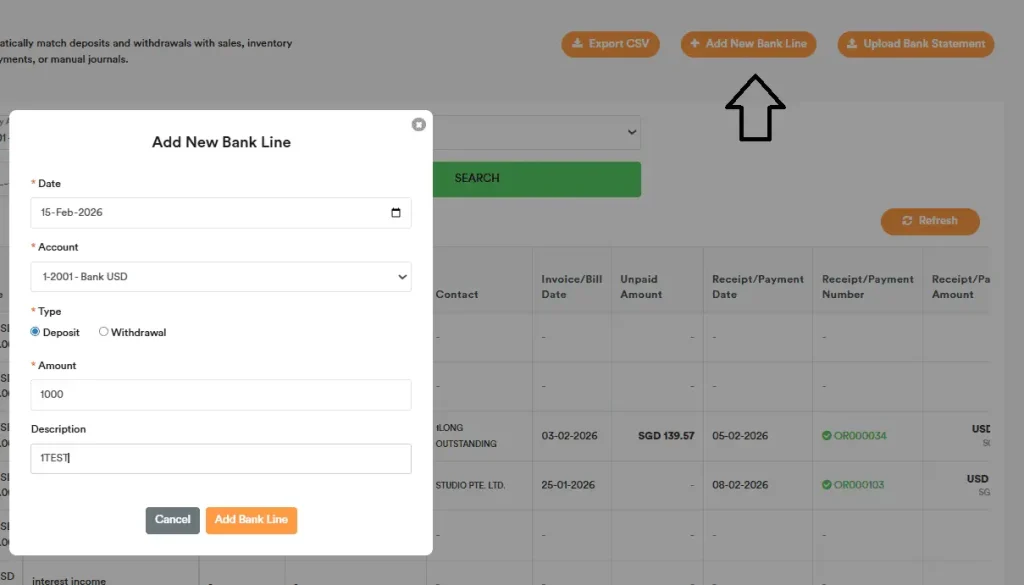Click the green SEARCH button
The width and height of the screenshot is (1024, 585).
click(x=537, y=179)
